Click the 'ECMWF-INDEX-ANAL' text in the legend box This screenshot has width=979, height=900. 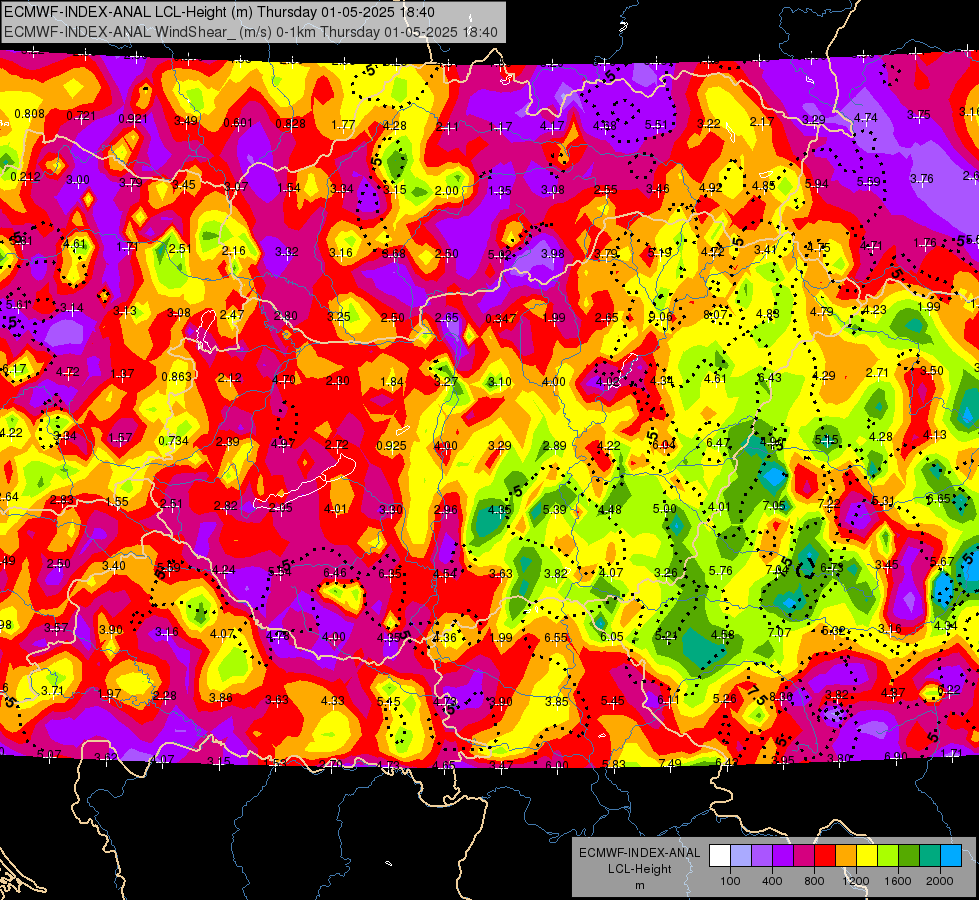[639, 853]
